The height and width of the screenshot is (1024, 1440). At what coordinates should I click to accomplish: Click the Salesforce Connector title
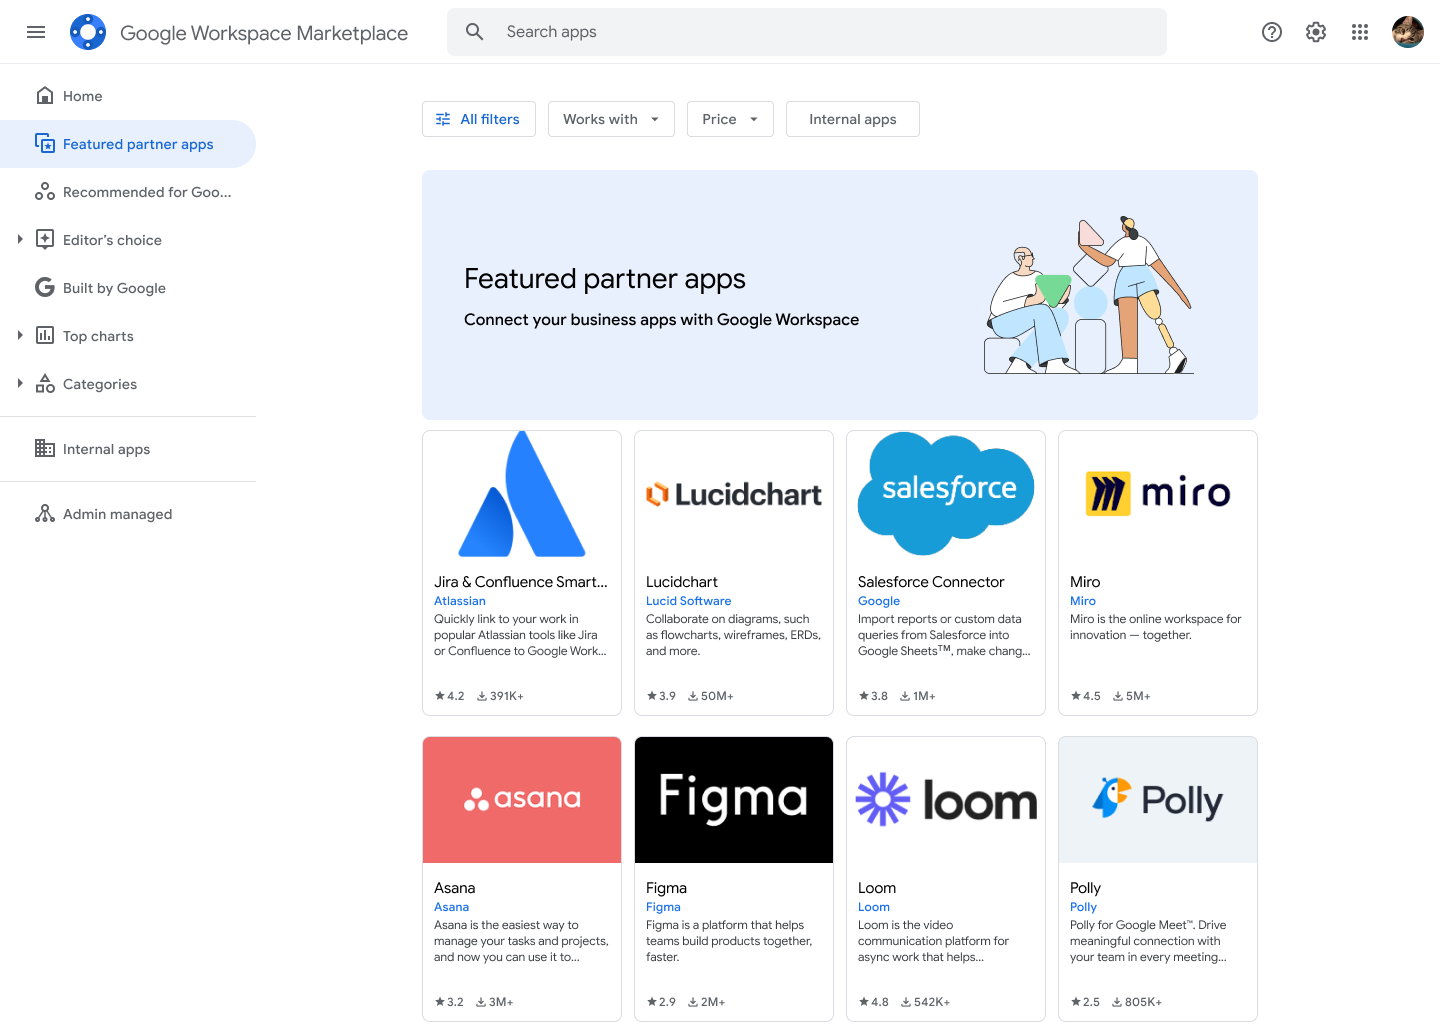click(x=931, y=582)
